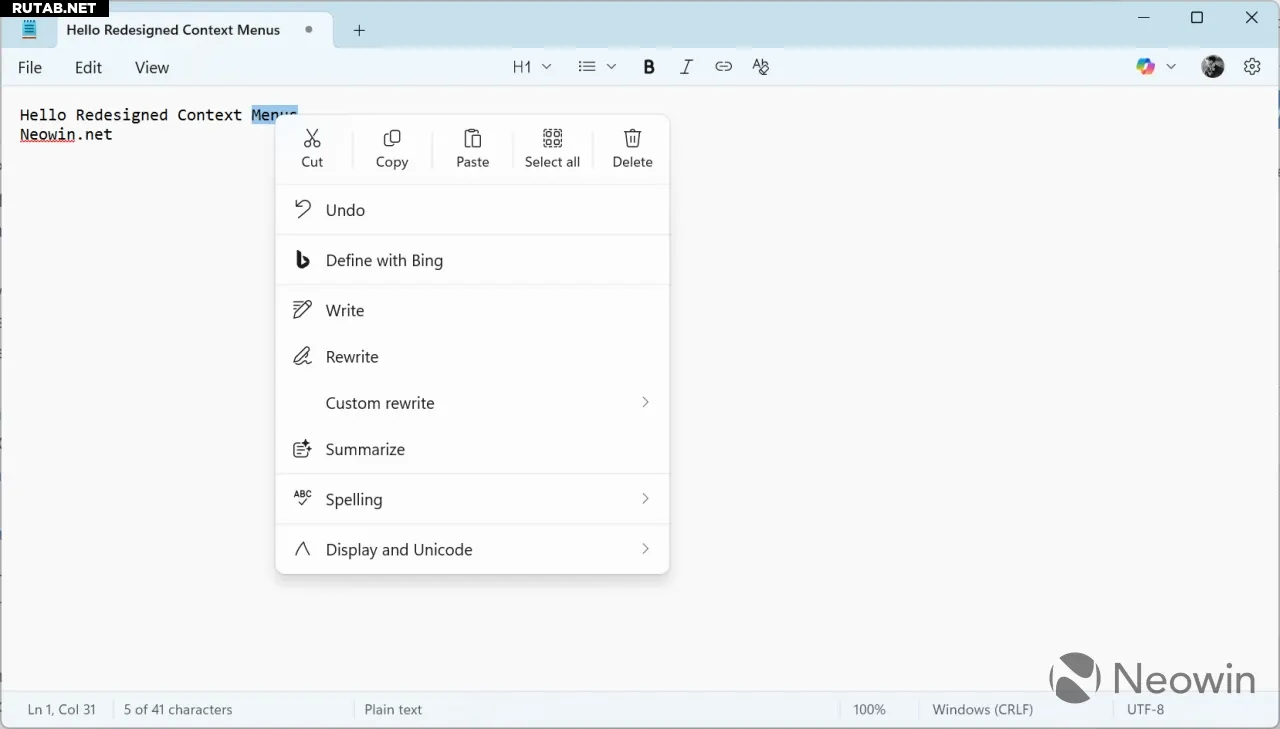Click Windows (CRLF) line ending indicator

(982, 709)
